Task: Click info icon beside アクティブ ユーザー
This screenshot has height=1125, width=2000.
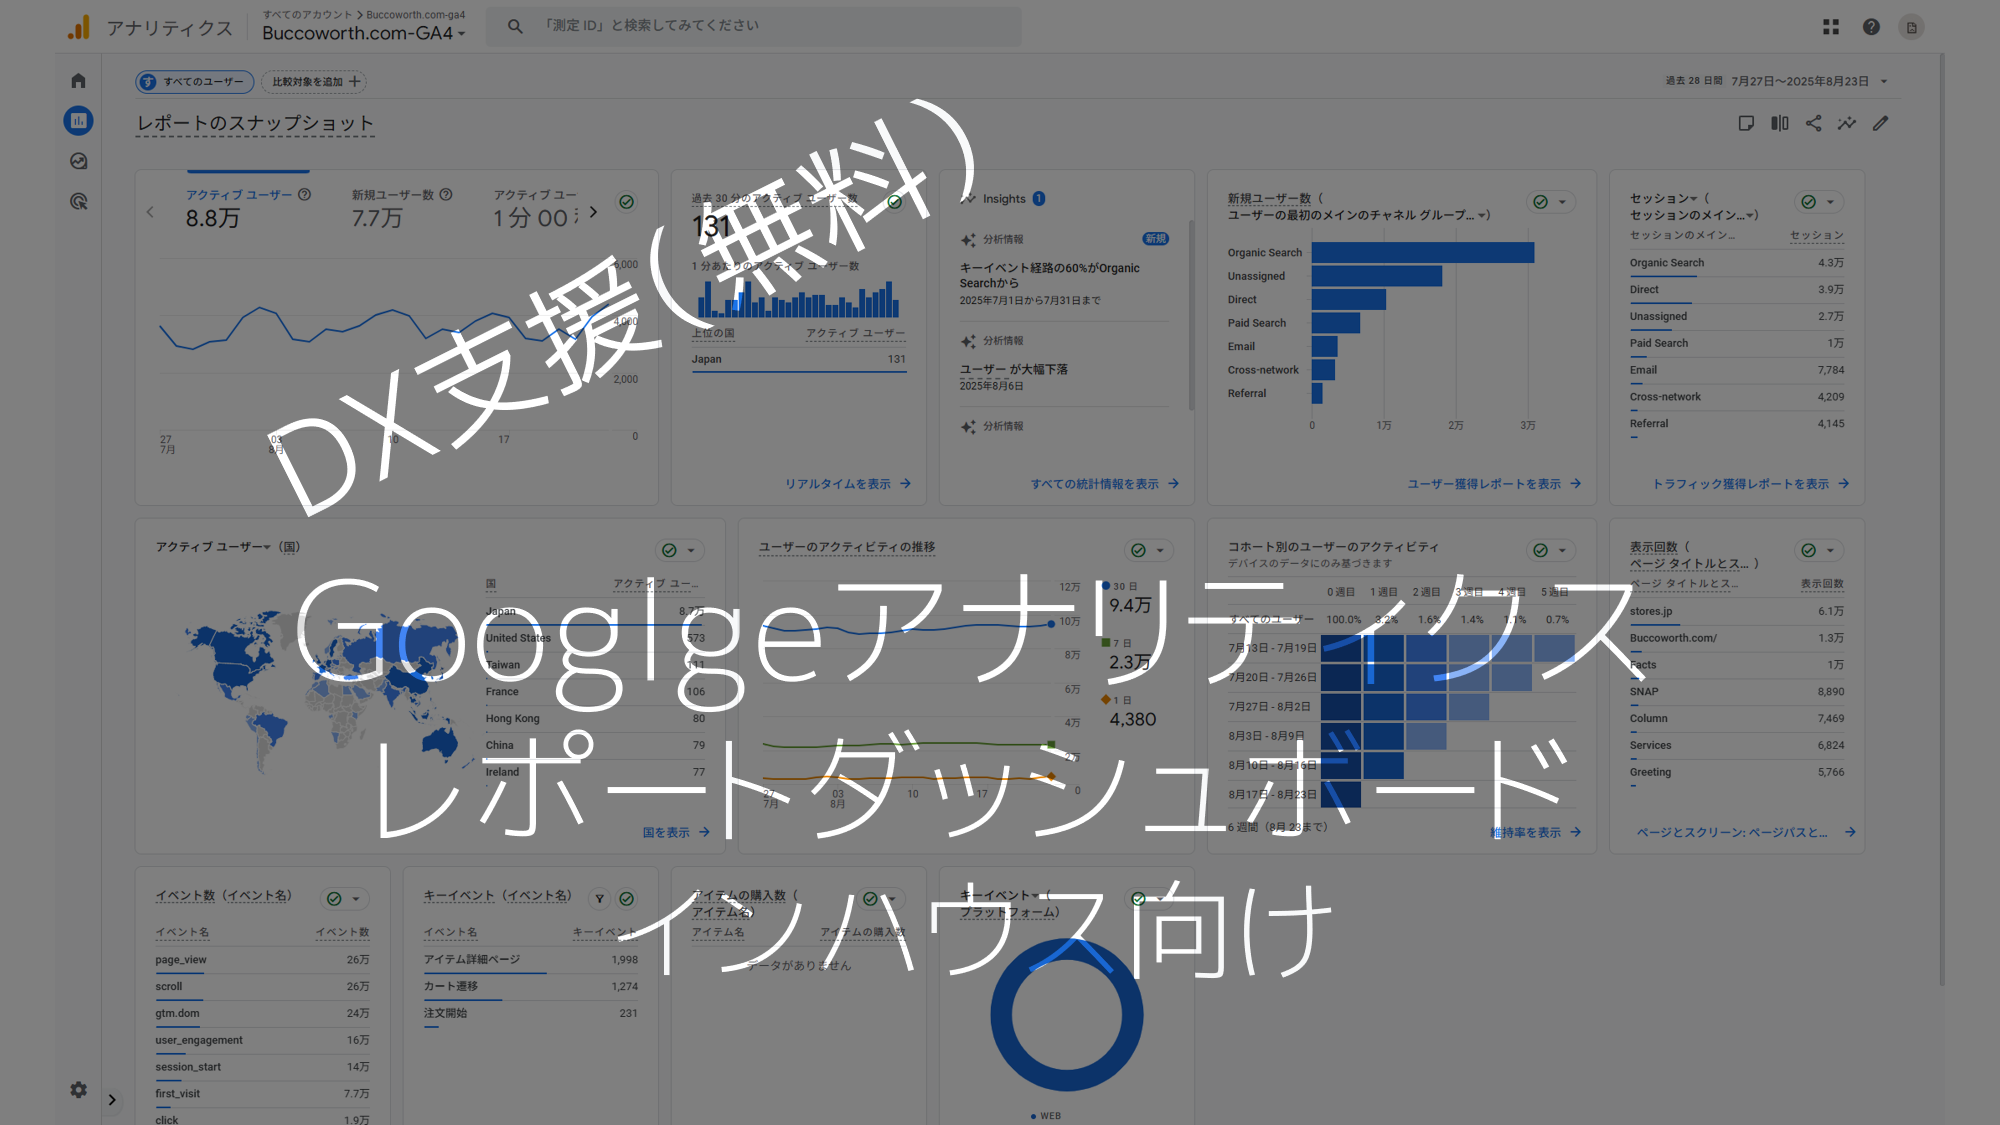Action: 304,195
